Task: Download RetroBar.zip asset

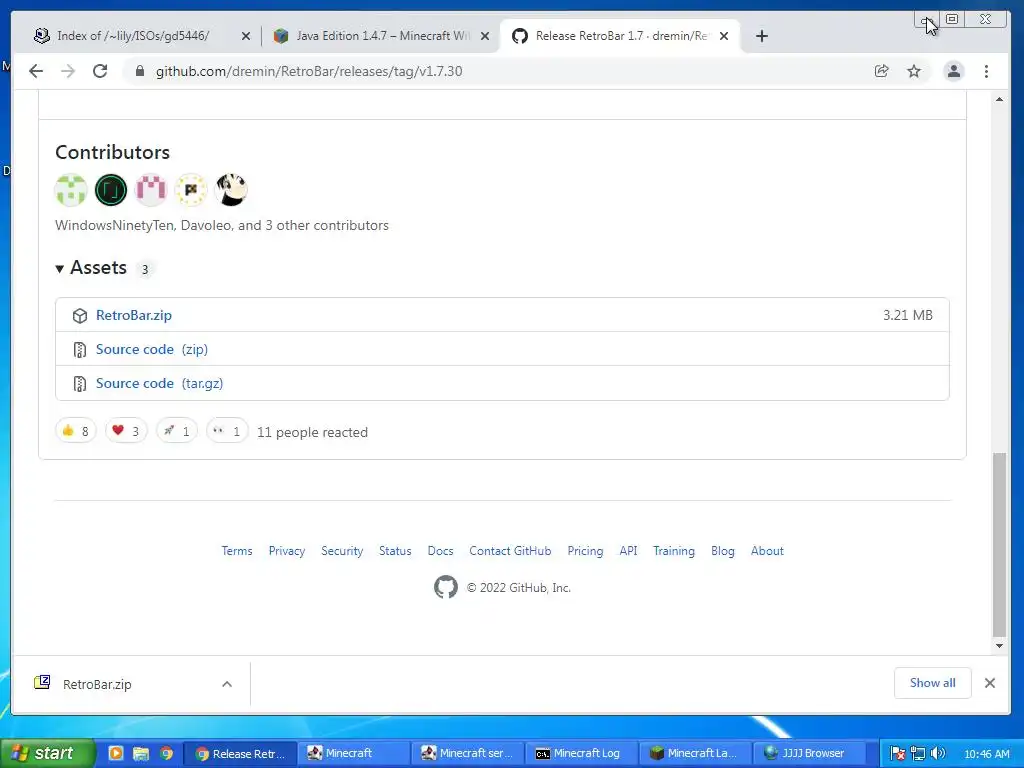Action: [134, 315]
